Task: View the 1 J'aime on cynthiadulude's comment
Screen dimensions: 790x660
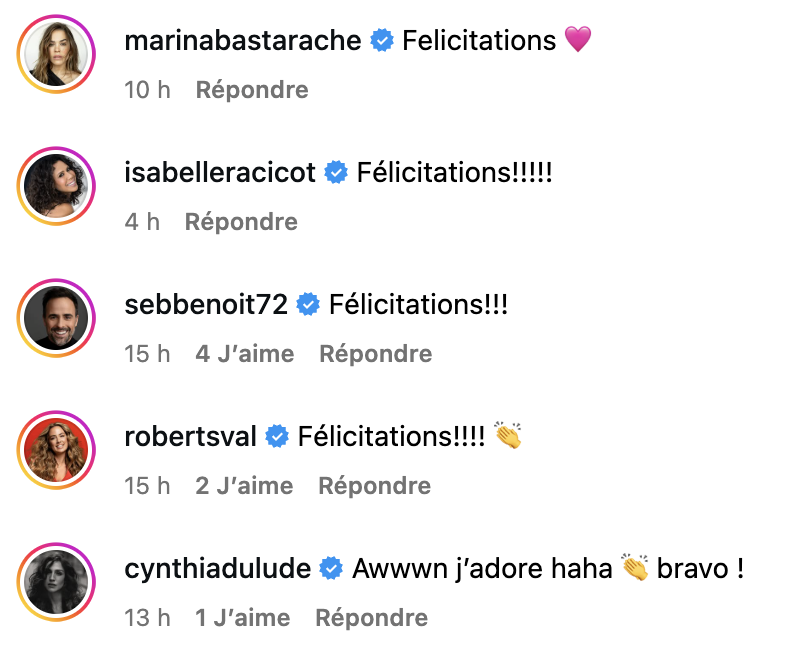Action: [243, 618]
